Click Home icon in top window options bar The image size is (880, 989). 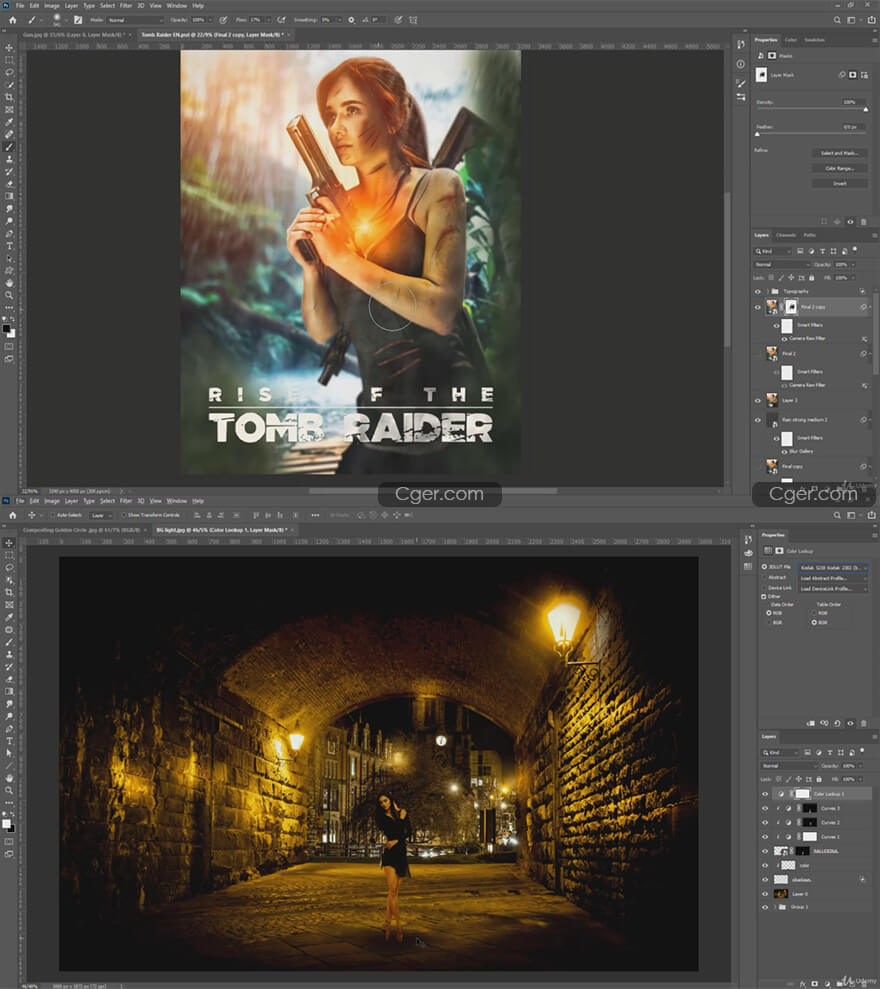[12, 20]
